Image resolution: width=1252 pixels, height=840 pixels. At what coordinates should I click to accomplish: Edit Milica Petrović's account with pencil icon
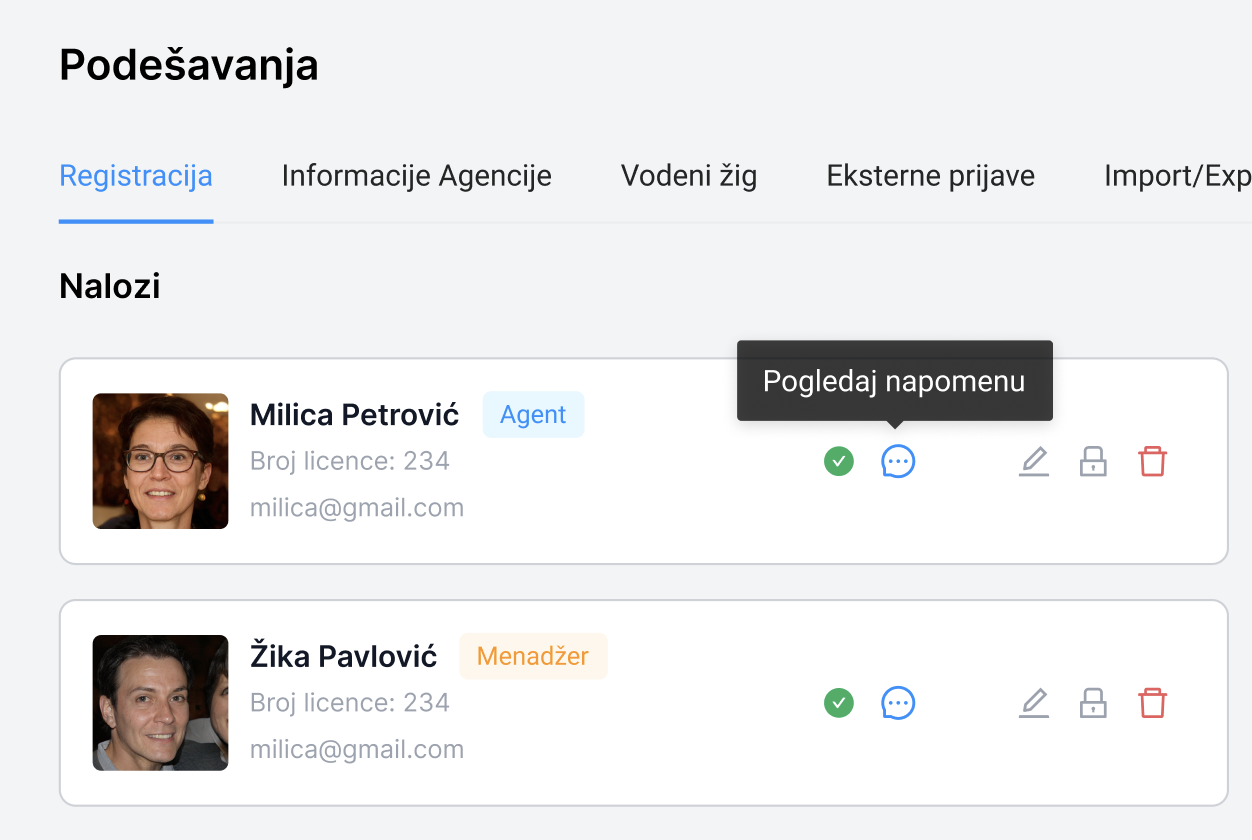pos(1034,462)
